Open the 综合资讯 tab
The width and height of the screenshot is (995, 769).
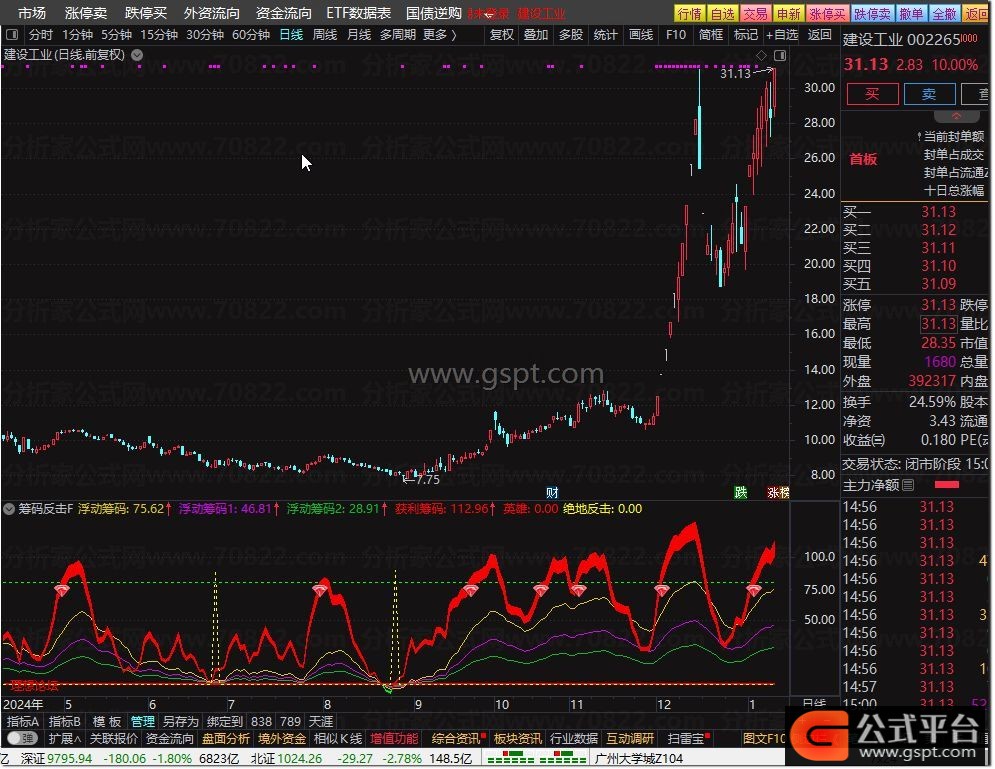click(x=457, y=739)
